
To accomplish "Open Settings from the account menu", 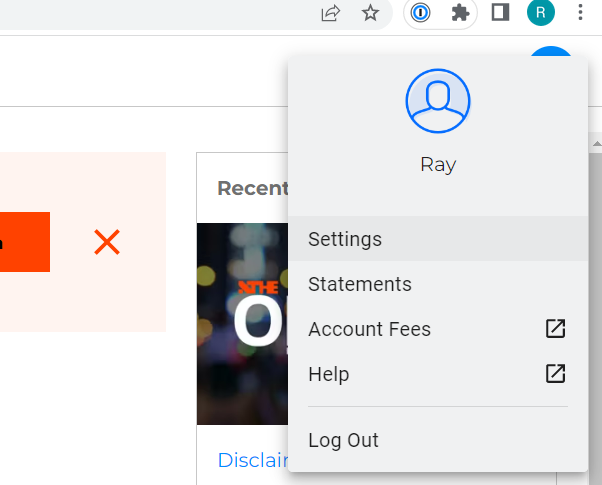I will 438,239.
